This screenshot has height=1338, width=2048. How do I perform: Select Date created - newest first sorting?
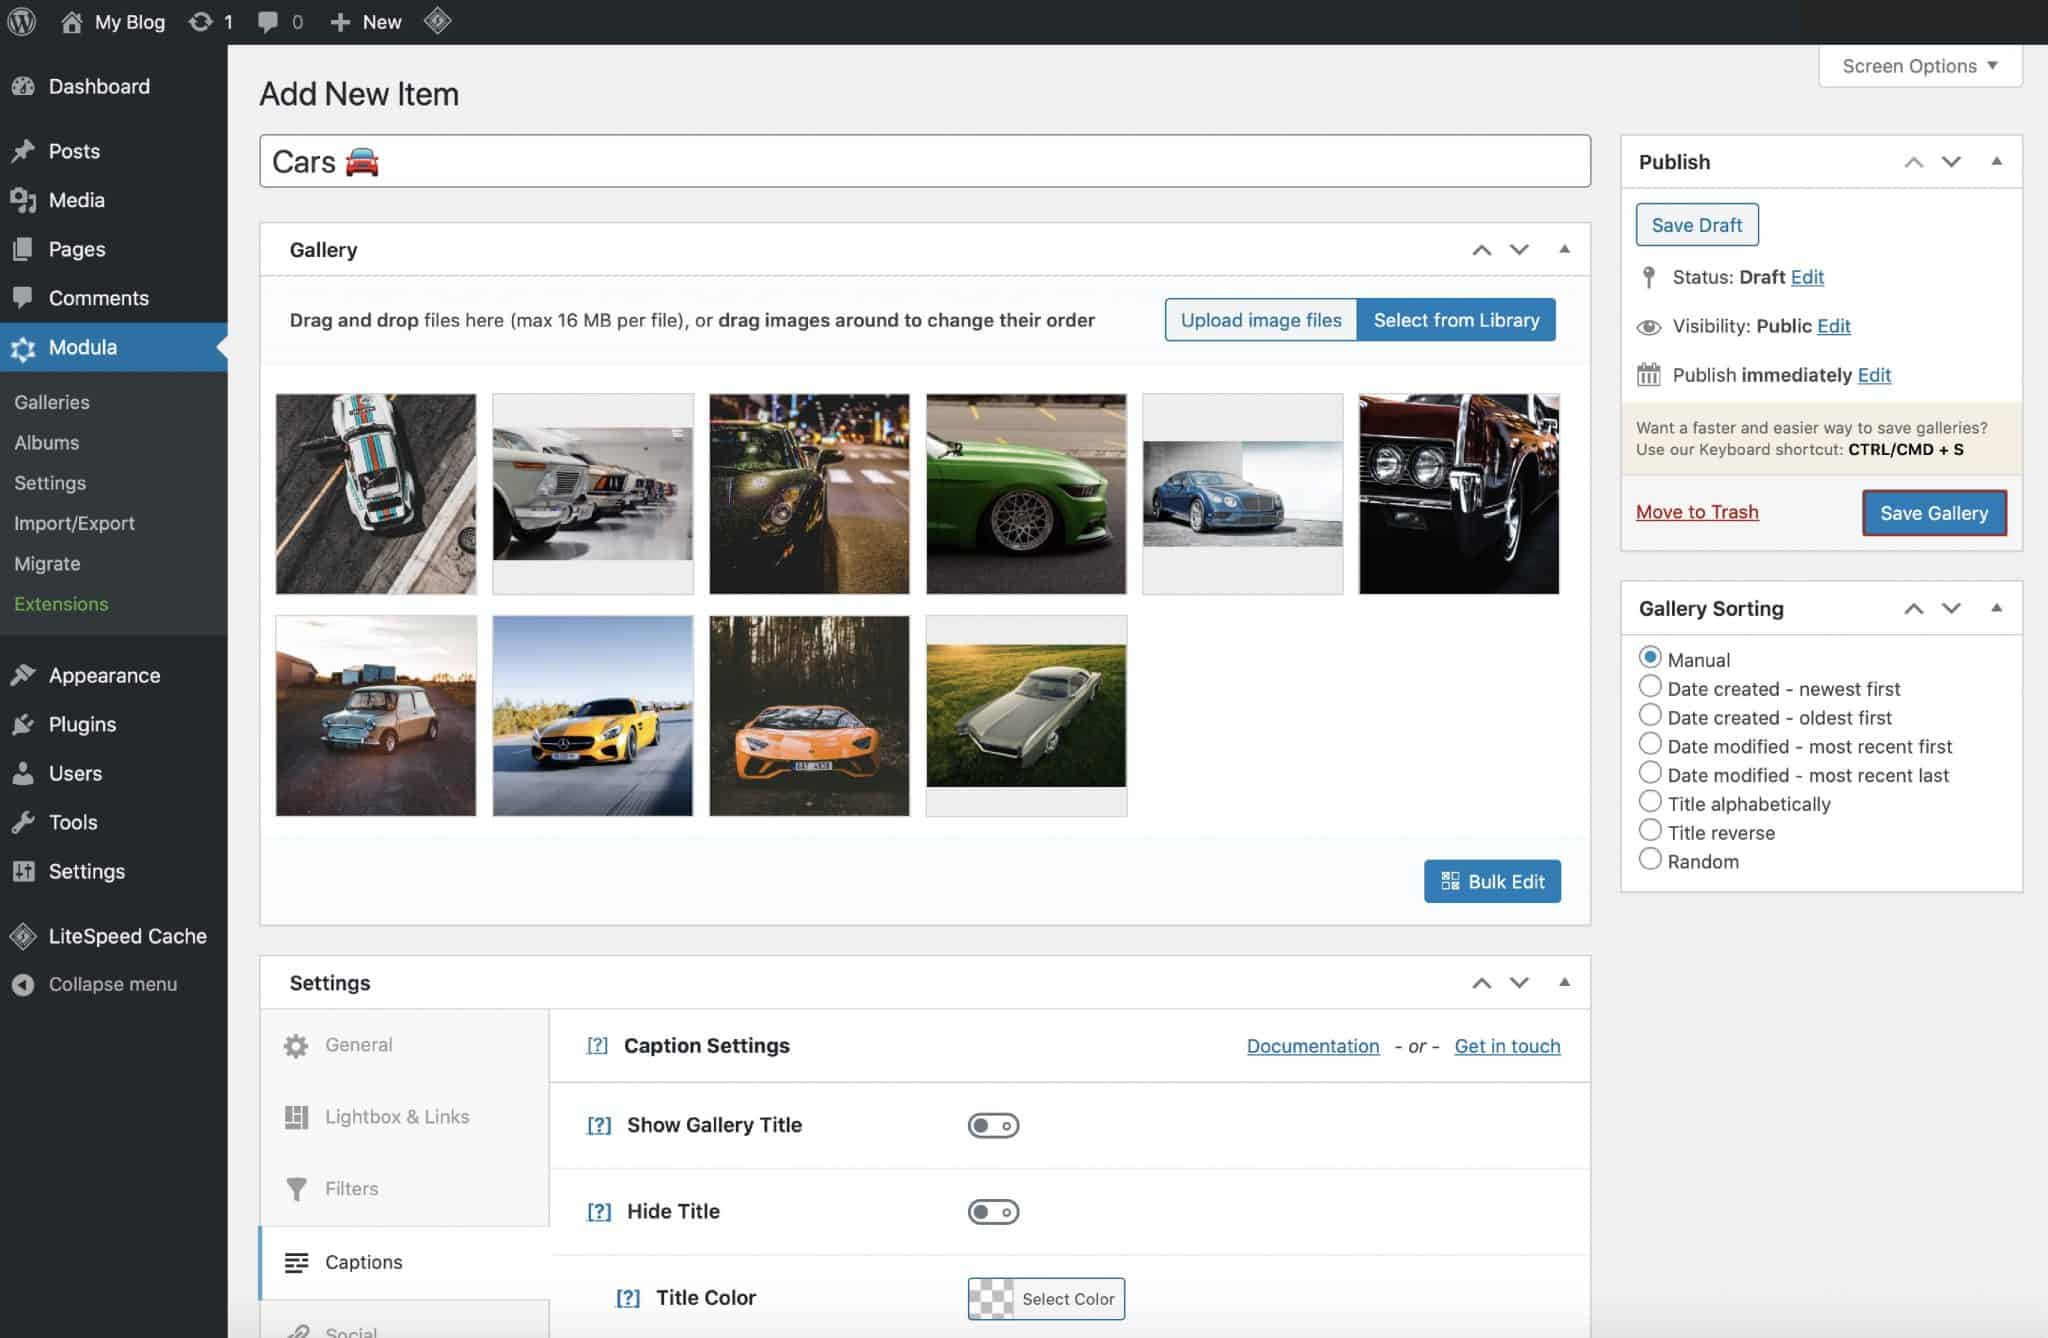point(1650,686)
